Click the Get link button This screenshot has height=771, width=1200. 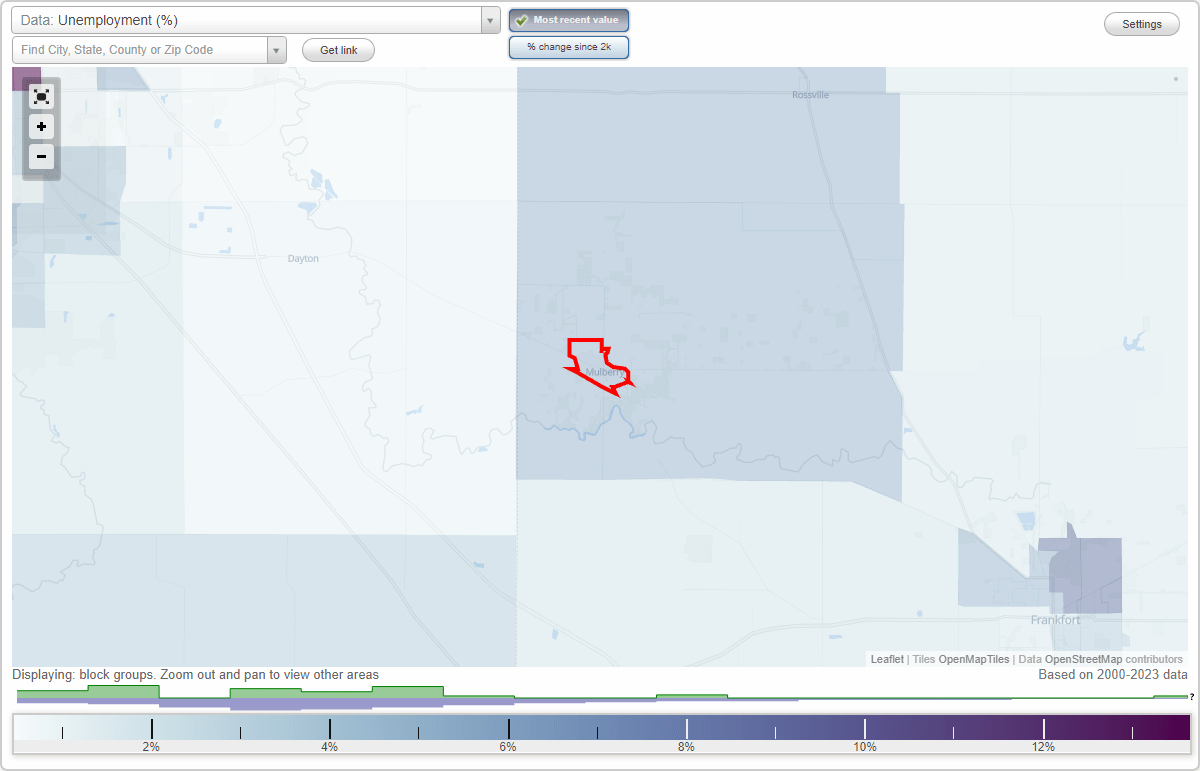(338, 50)
